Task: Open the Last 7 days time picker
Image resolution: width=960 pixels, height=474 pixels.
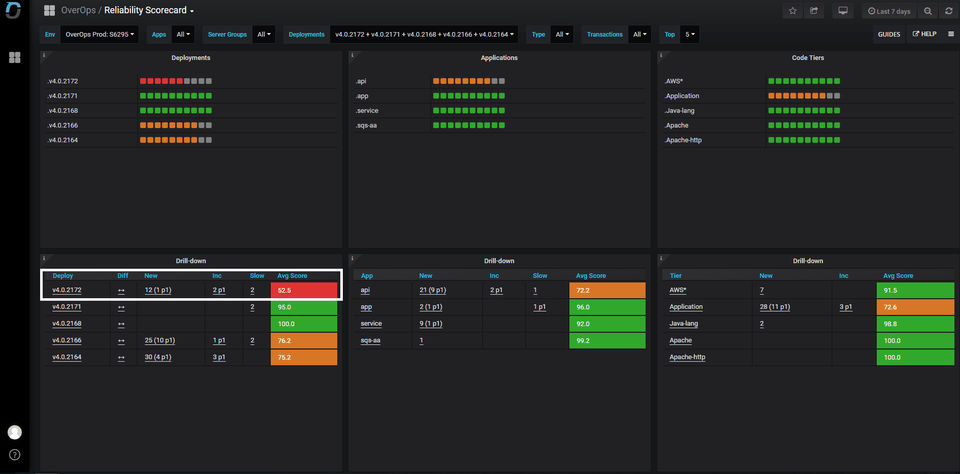Action: (x=888, y=11)
